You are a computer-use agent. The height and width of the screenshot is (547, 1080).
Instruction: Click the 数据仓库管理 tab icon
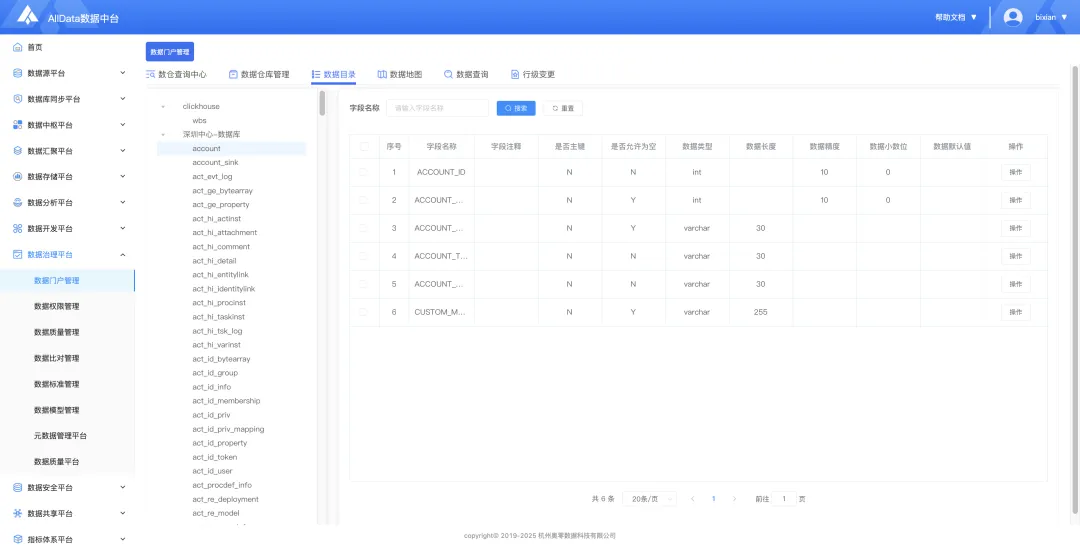coord(233,74)
